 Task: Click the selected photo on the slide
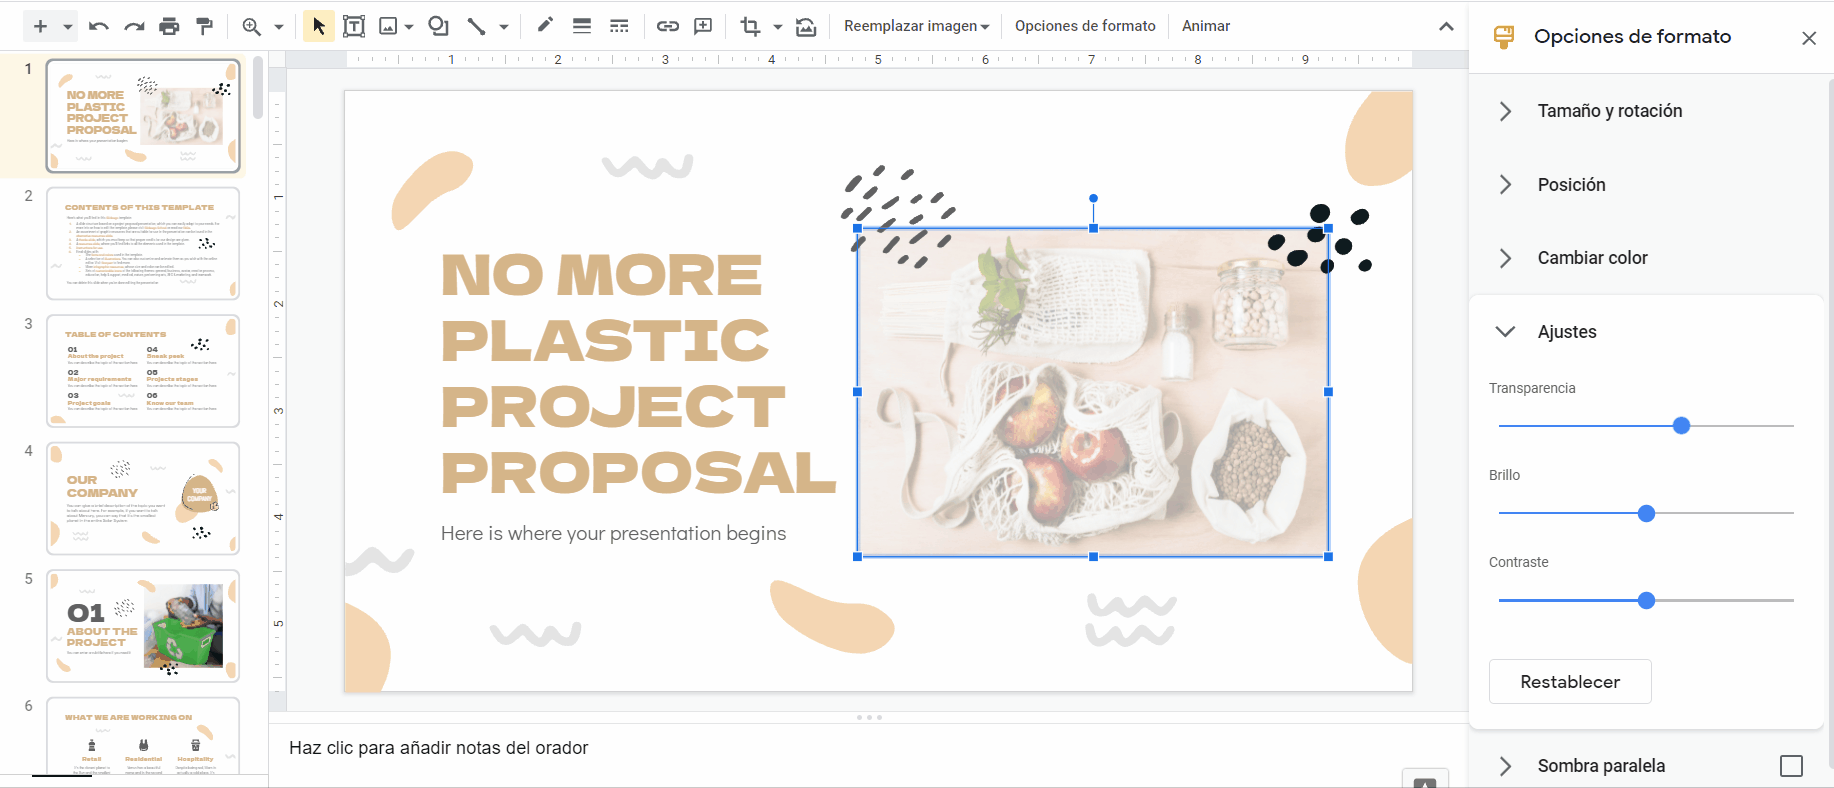(1093, 392)
